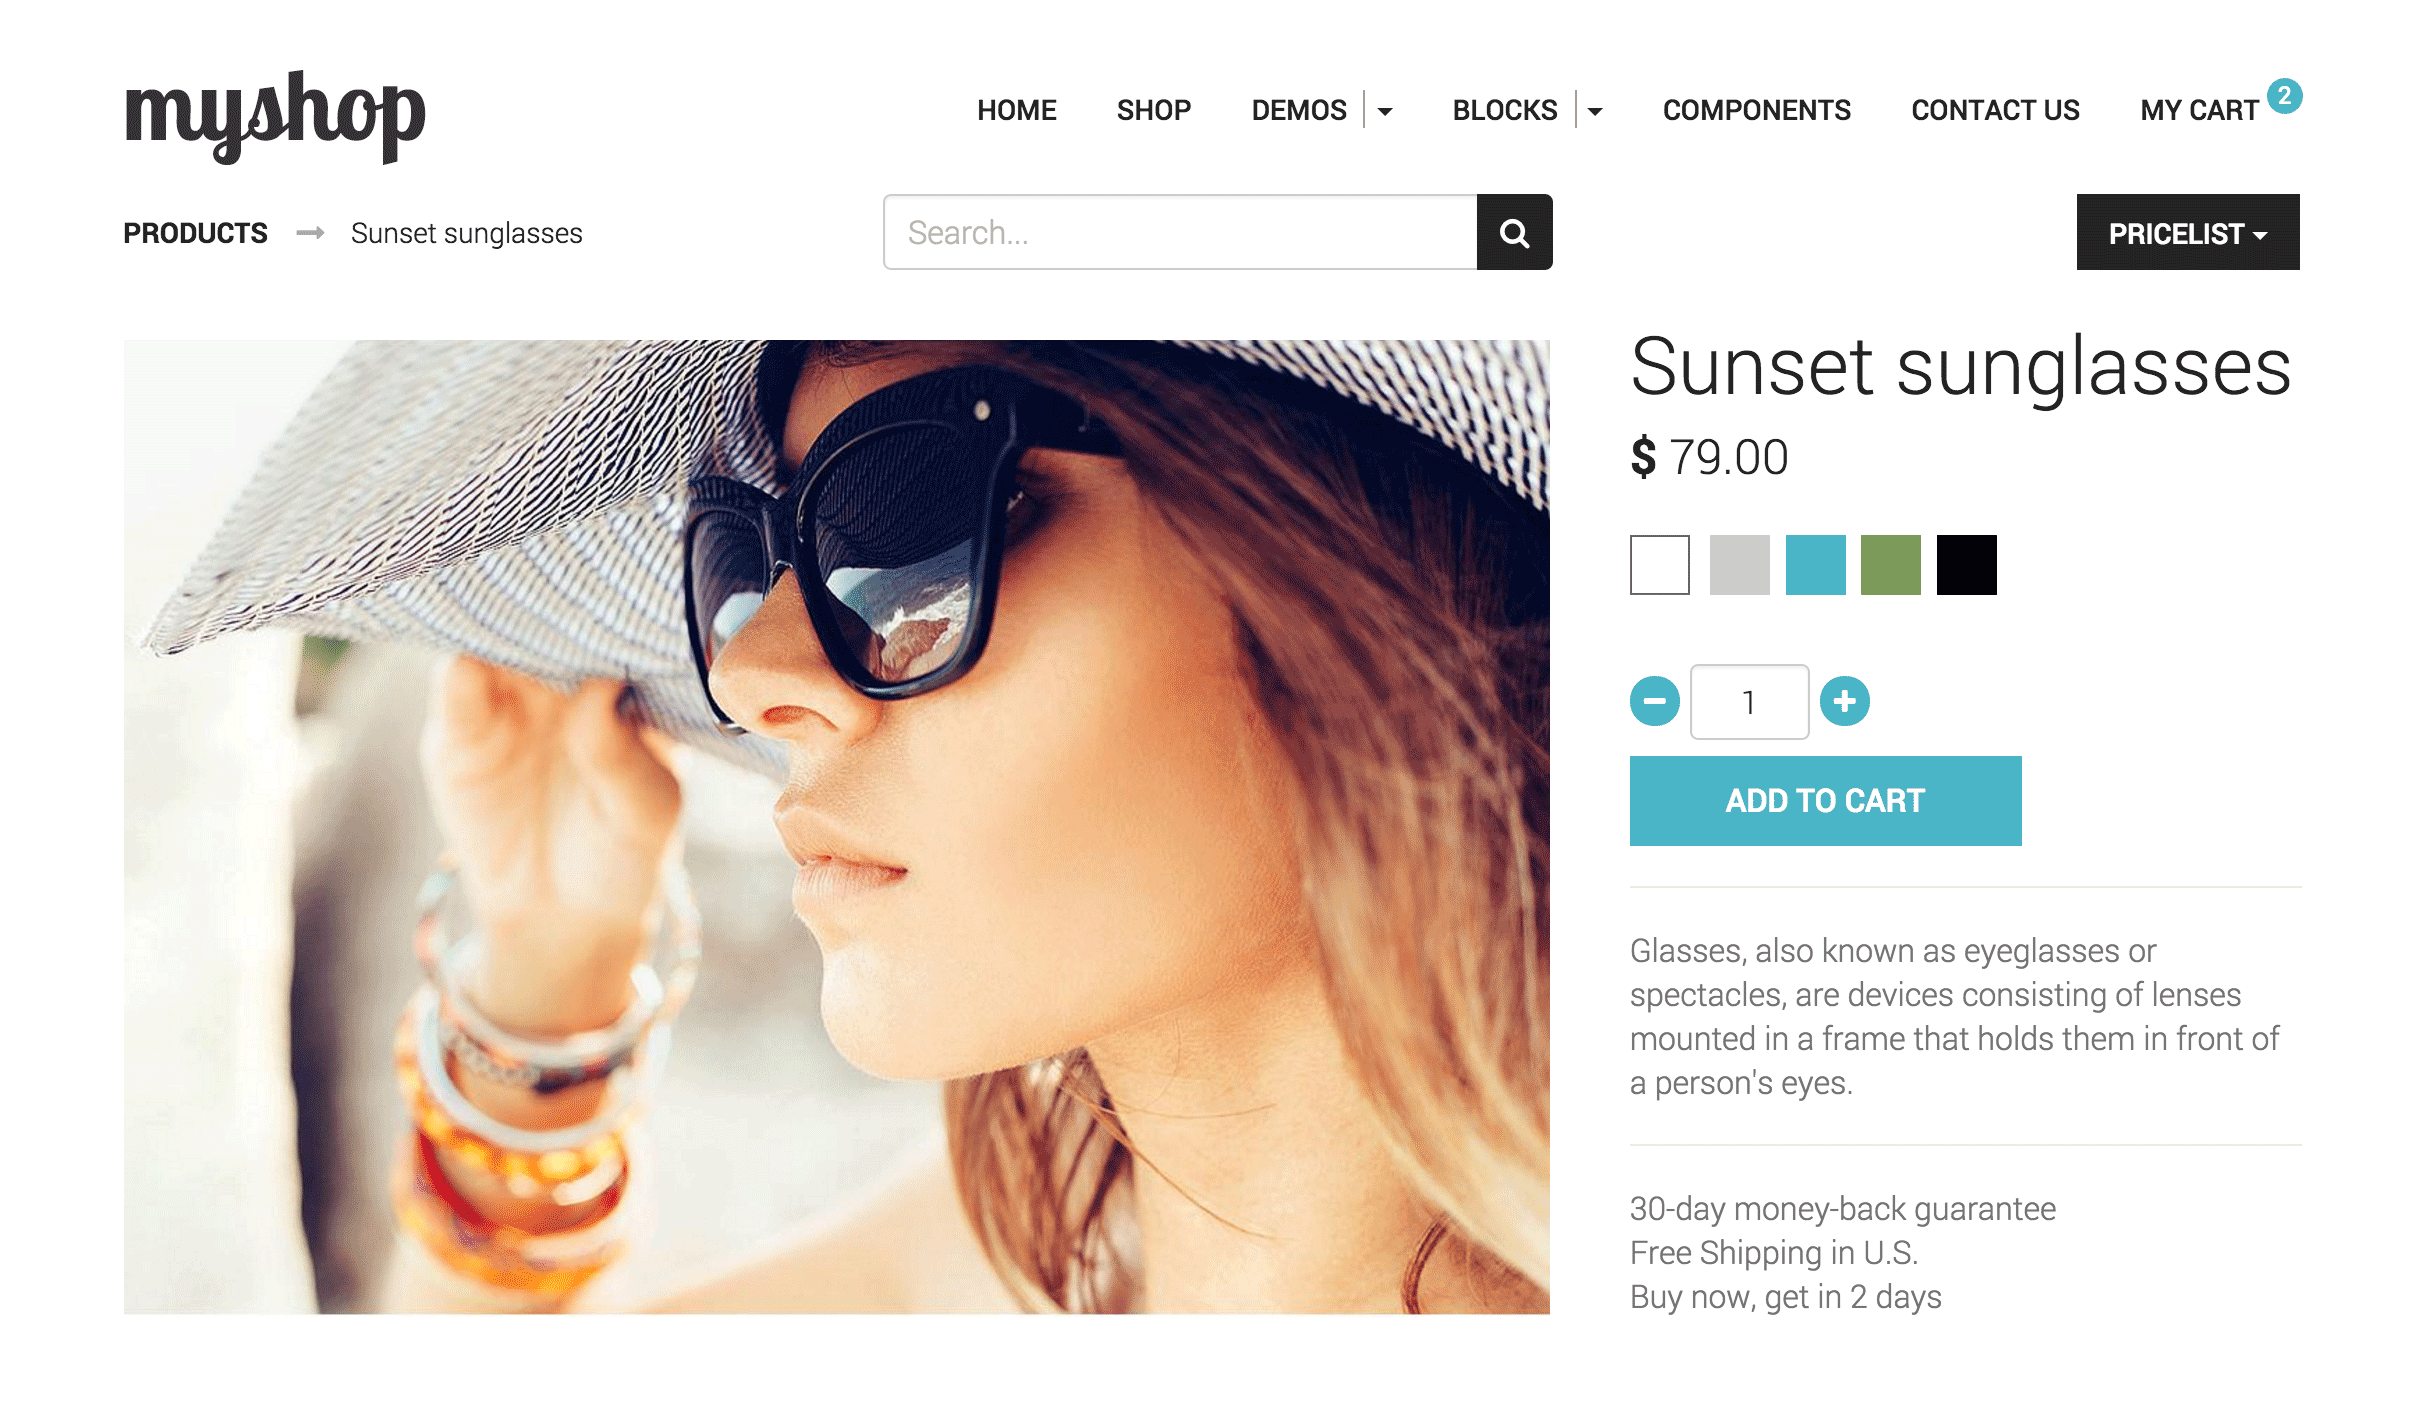Select the black color swatch option
This screenshot has height=1416, width=2412.
coord(1964,563)
